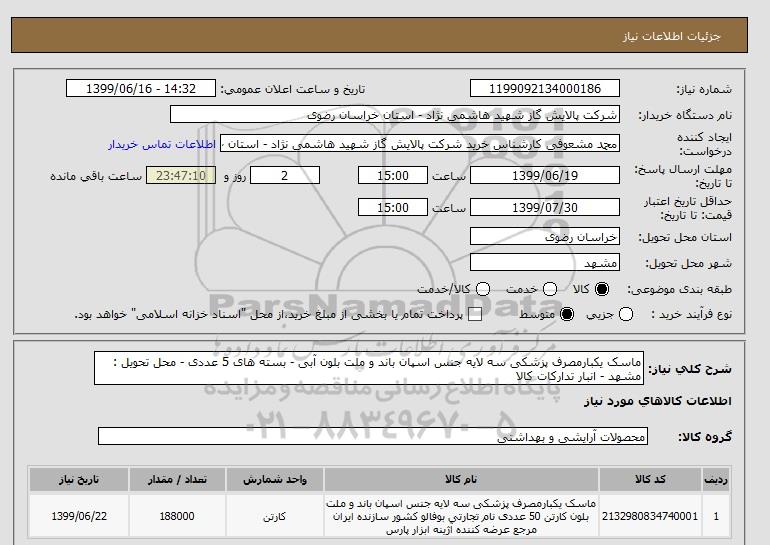The width and height of the screenshot is (770, 545).
Task: Click the response deadline hour field 15:00
Action: pos(393,175)
